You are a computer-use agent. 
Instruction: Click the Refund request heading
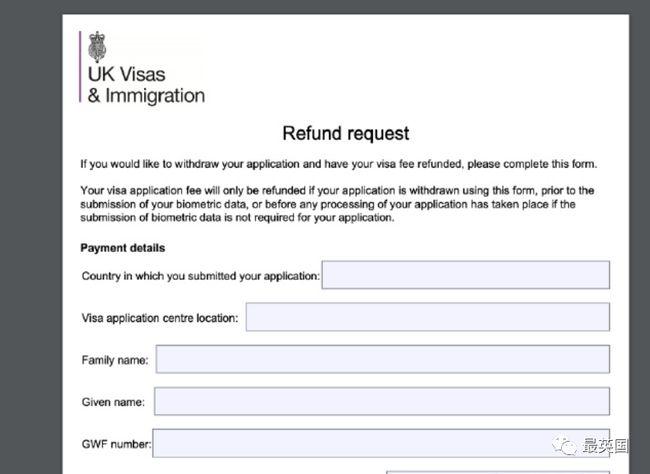pos(345,133)
